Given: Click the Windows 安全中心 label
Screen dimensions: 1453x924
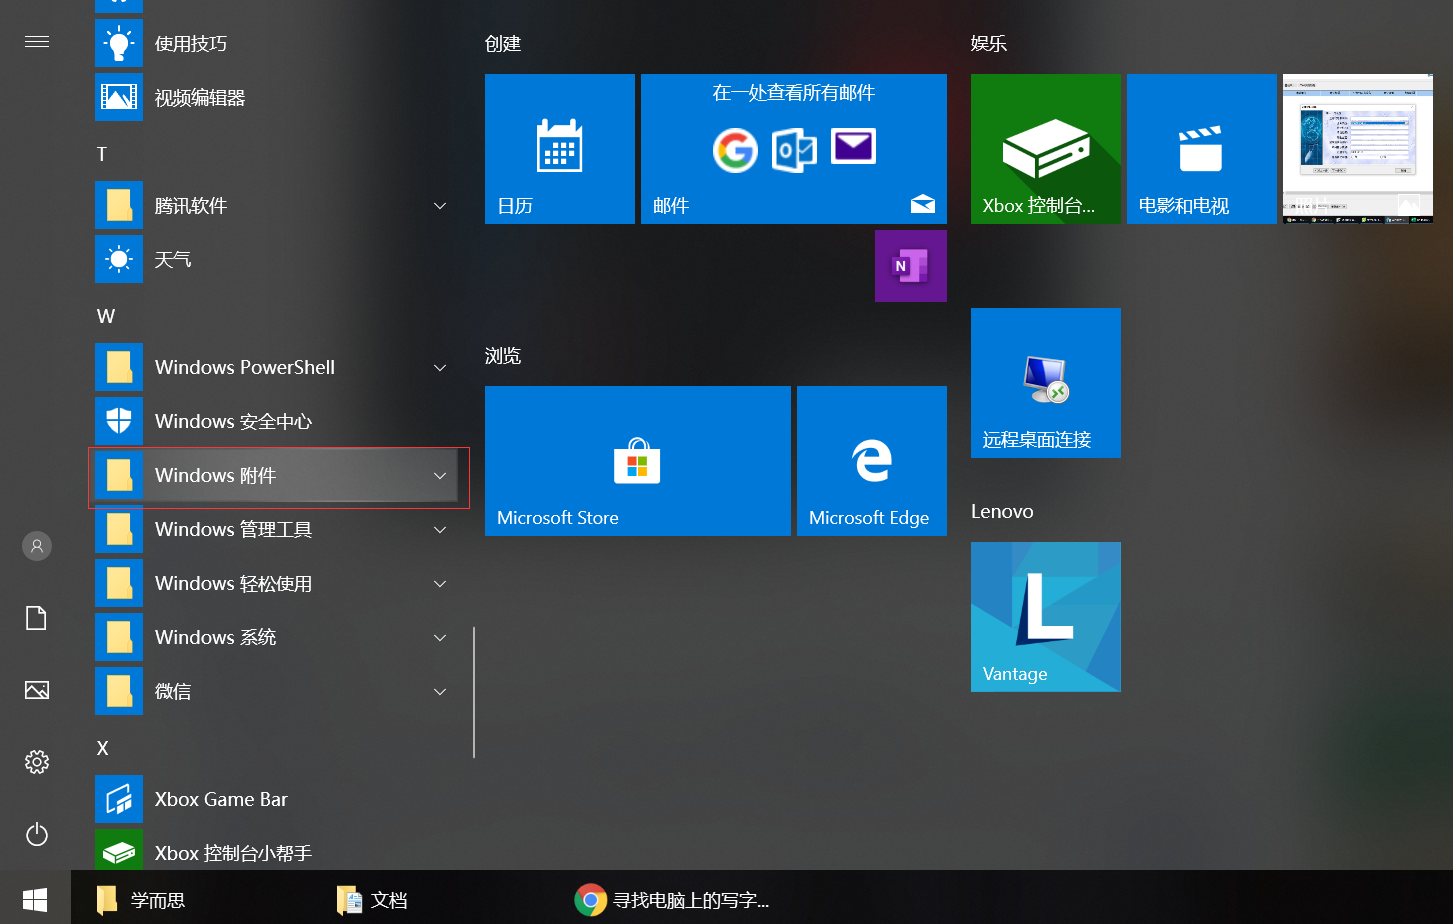Looking at the screenshot, I should pos(233,422).
